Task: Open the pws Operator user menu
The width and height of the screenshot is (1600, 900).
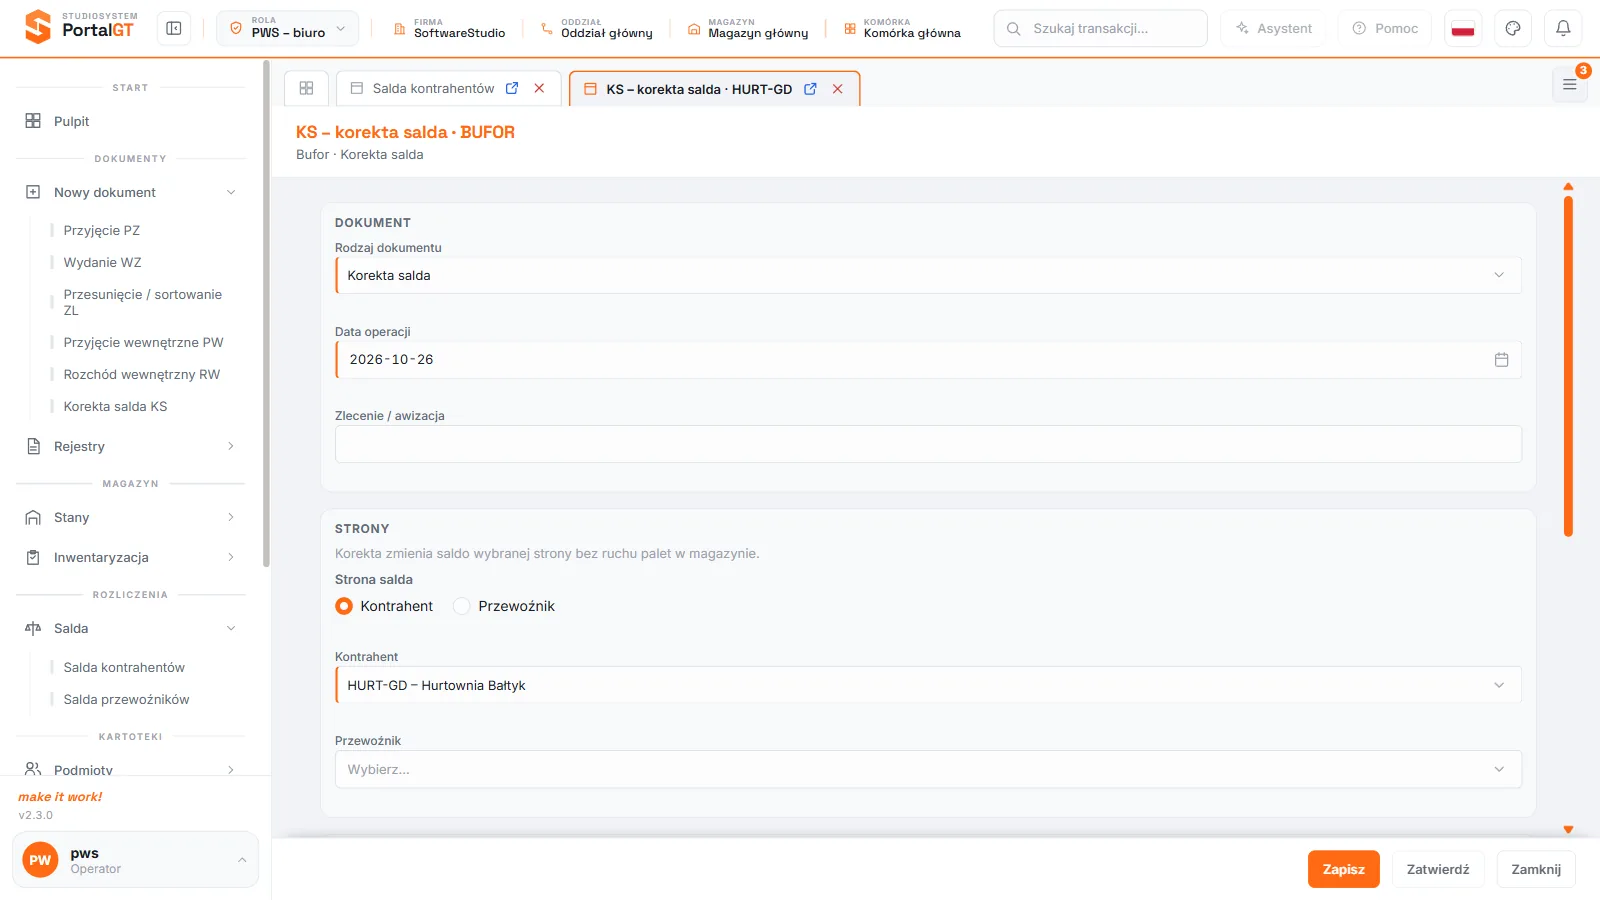Action: 135,860
